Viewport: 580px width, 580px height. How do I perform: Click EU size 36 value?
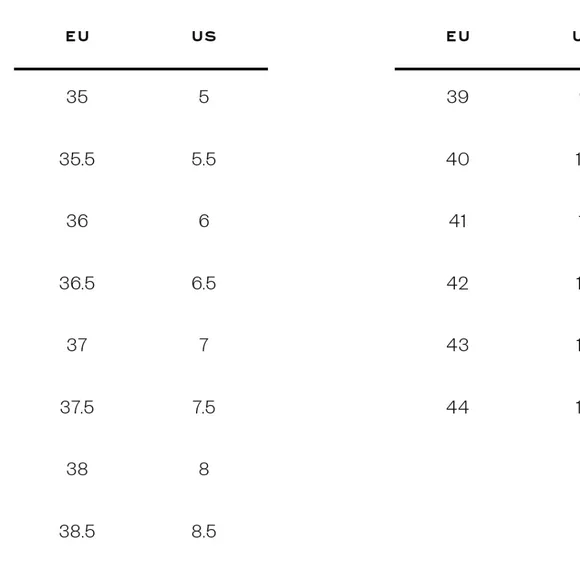77,221
